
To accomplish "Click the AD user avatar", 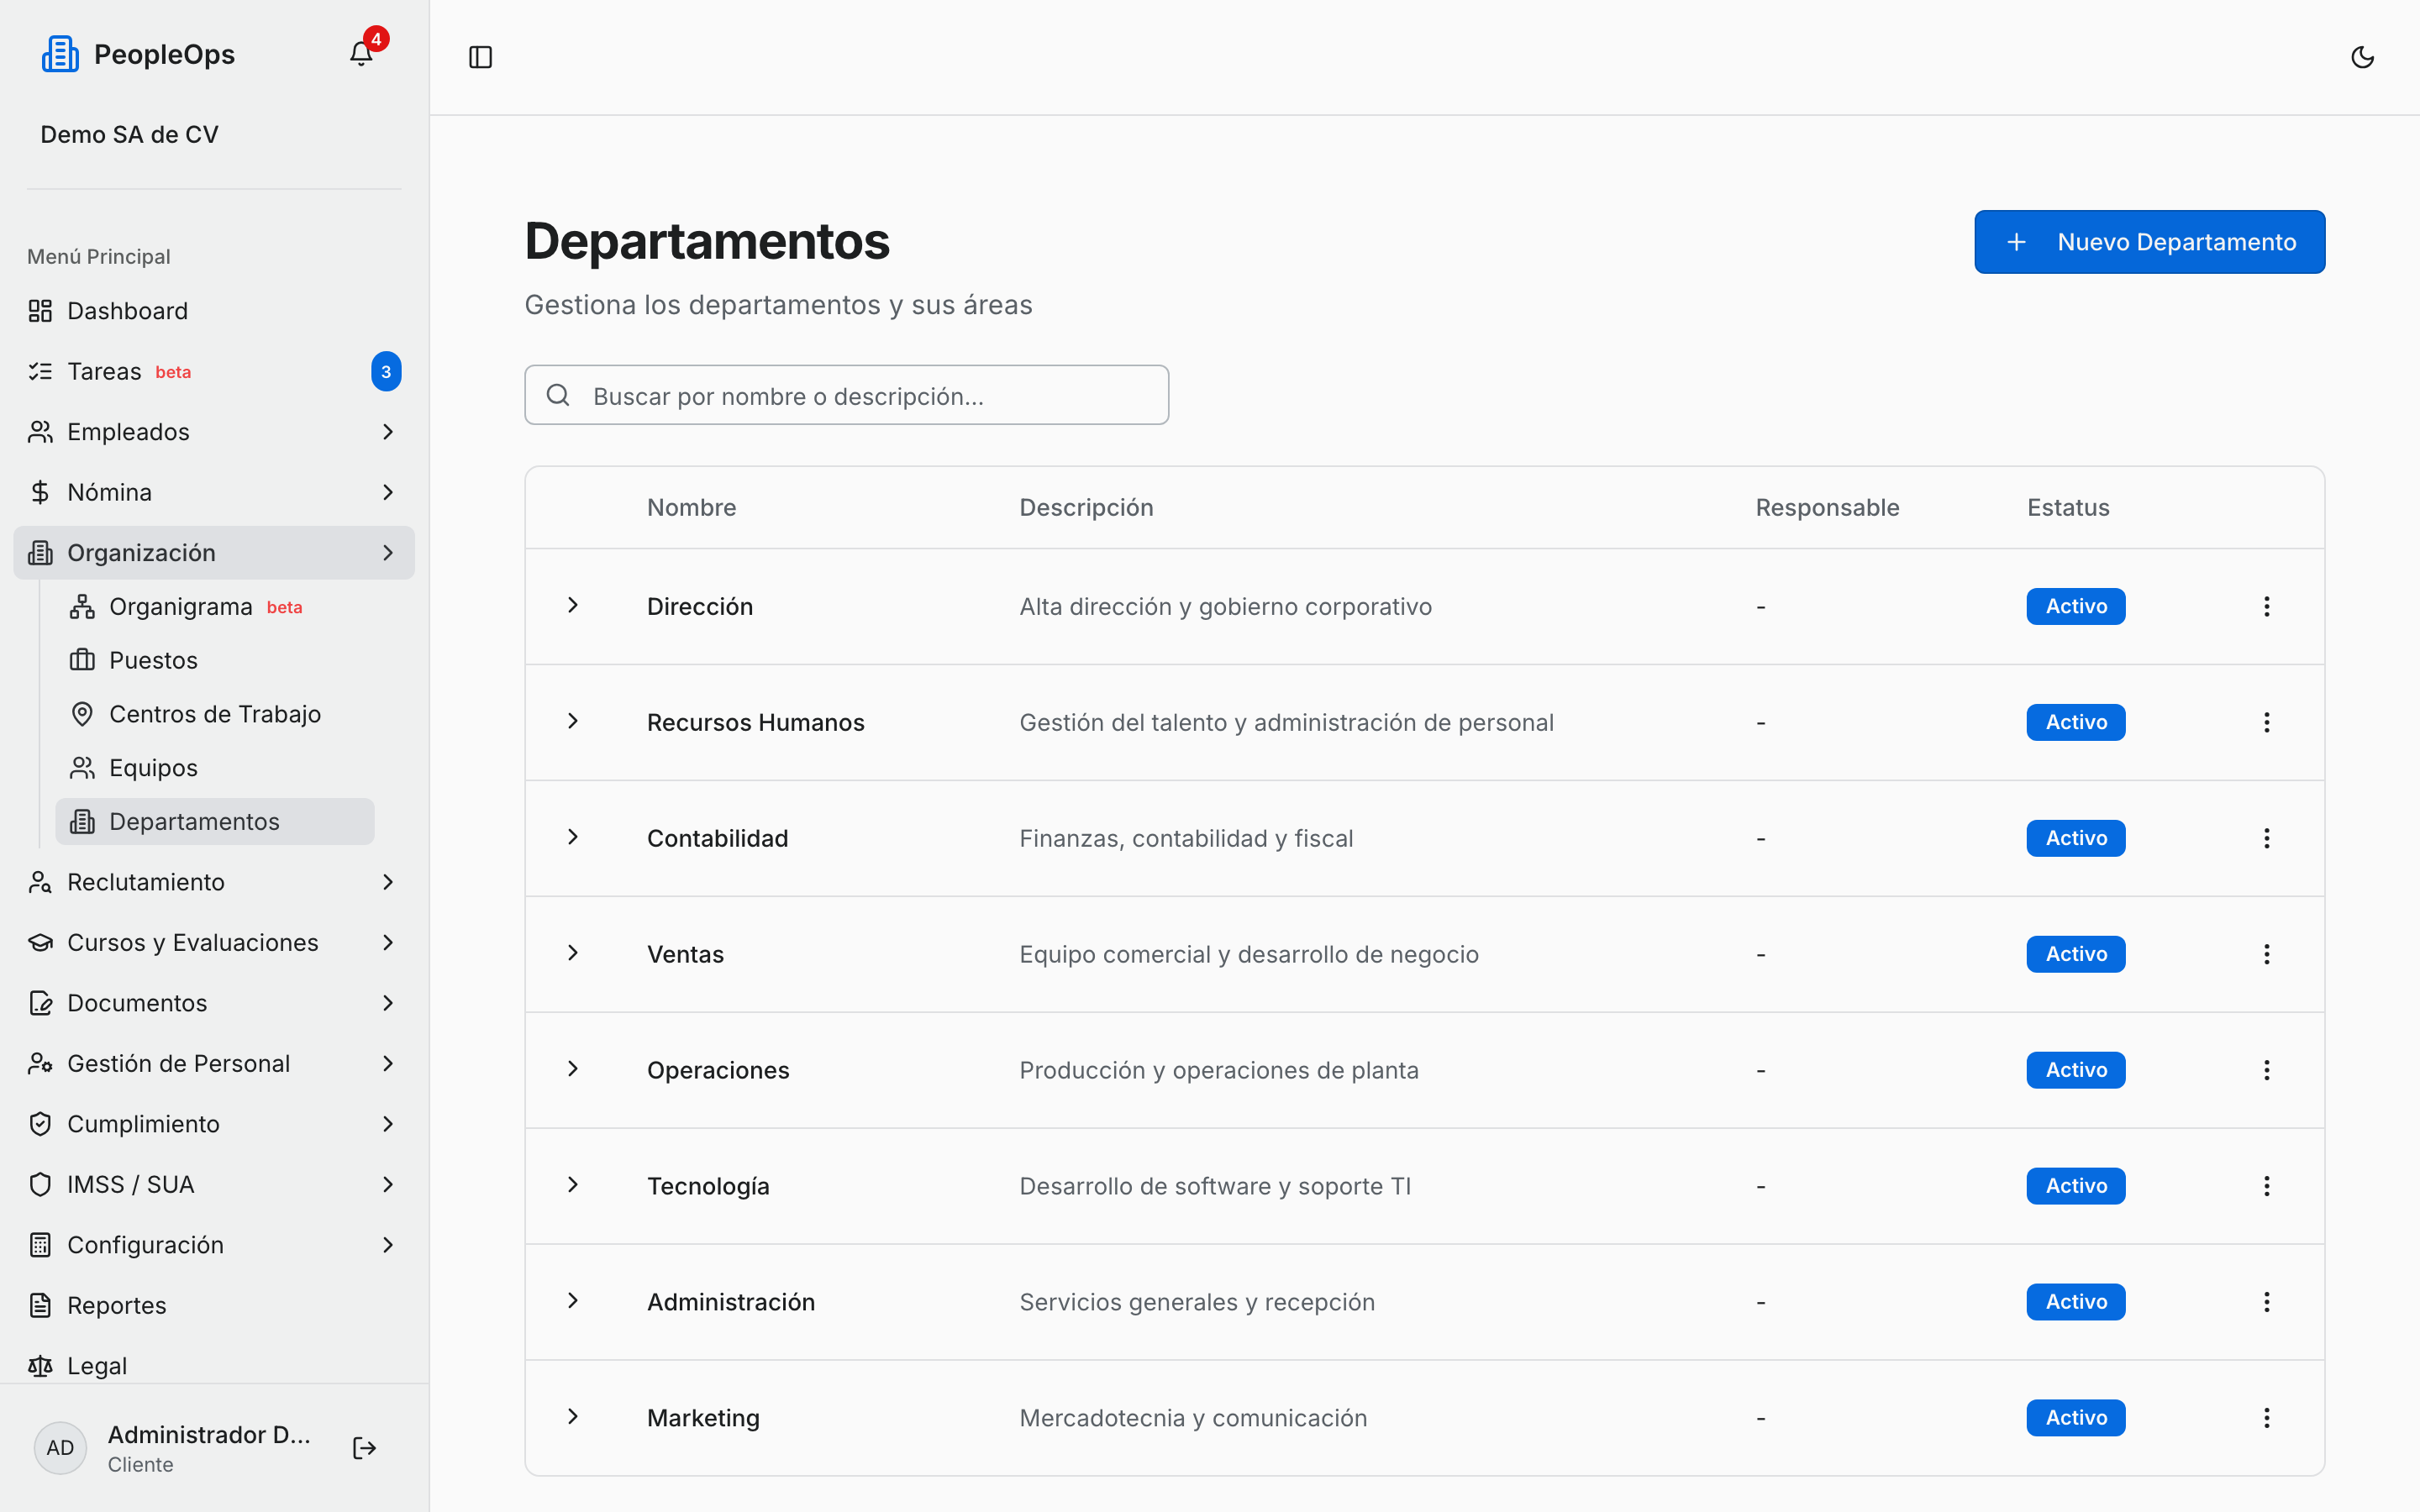I will tap(60, 1448).
